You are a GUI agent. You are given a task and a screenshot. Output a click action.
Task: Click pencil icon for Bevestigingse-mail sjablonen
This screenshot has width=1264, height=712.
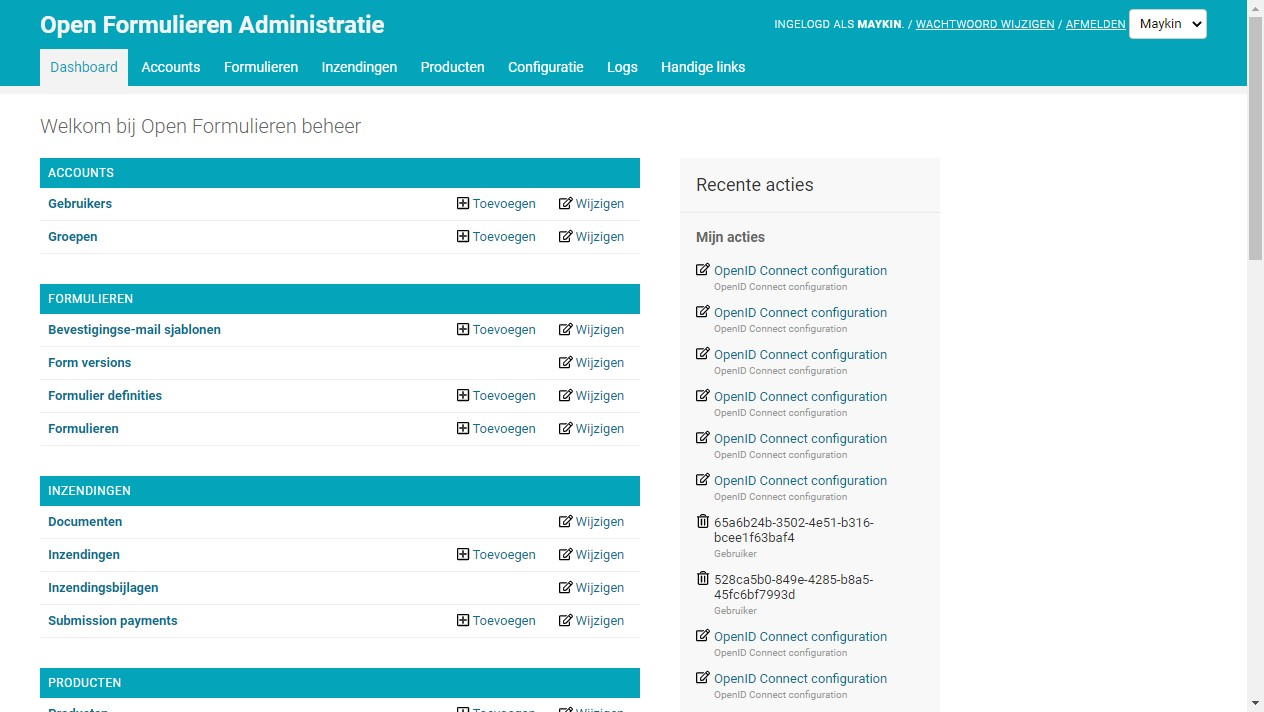[x=566, y=329]
